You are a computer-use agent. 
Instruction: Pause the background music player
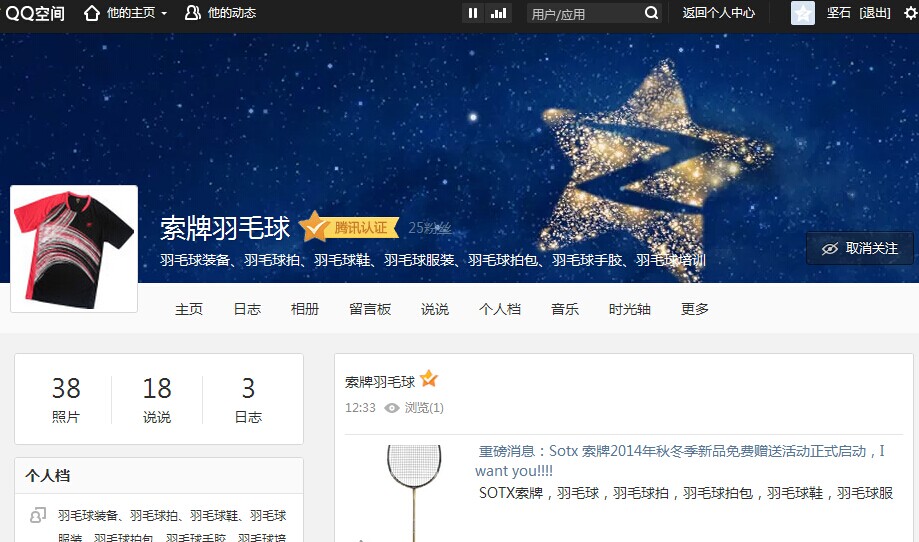coord(473,13)
